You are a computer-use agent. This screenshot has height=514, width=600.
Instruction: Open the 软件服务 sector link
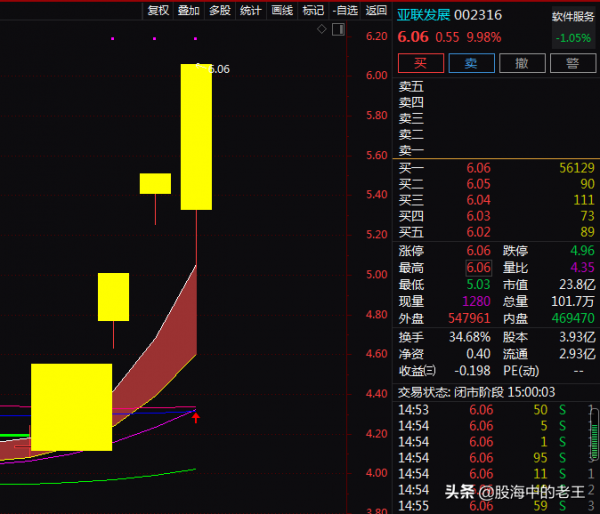click(x=573, y=17)
